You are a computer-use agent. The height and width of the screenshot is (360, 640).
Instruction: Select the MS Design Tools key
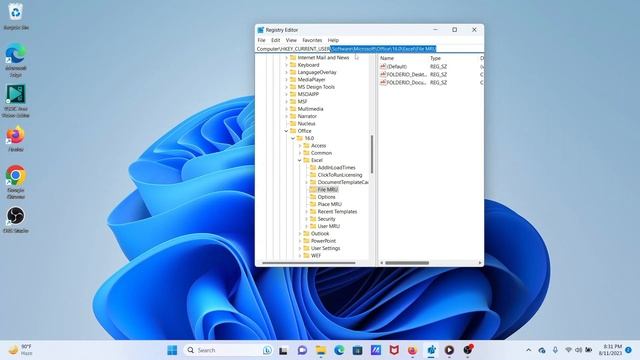[316, 87]
